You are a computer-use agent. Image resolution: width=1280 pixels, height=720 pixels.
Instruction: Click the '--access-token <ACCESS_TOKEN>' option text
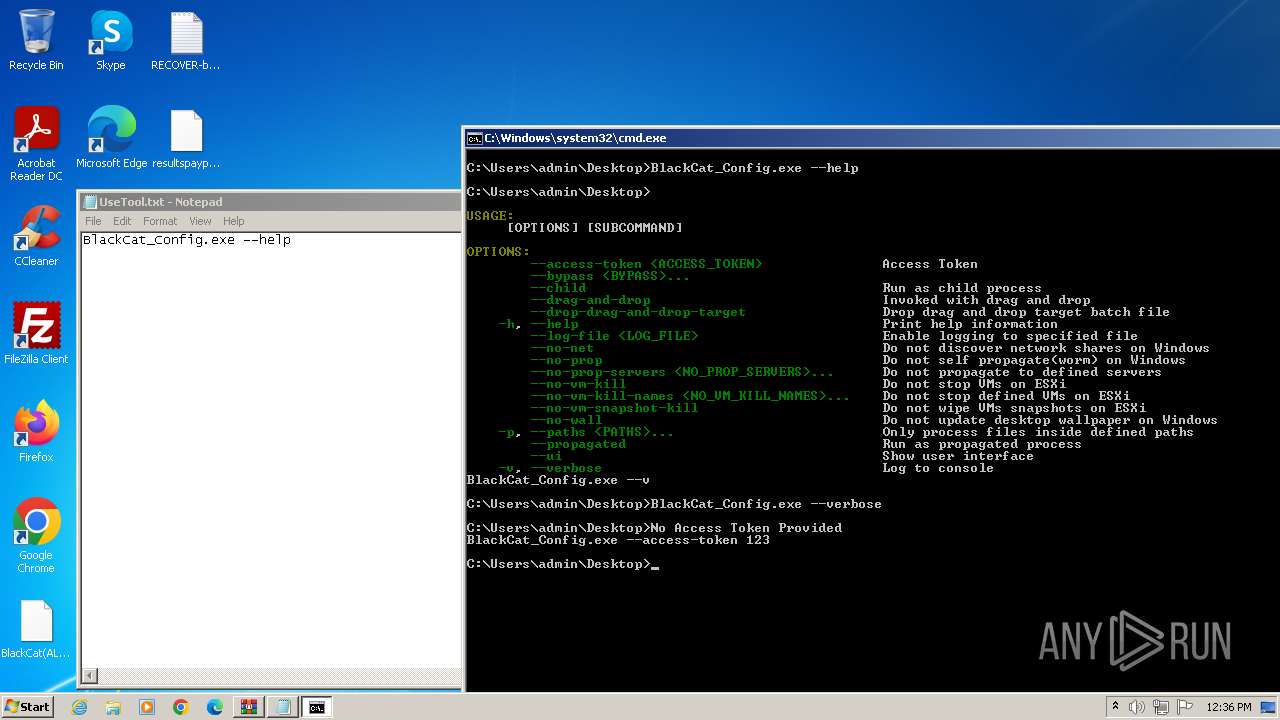646,264
